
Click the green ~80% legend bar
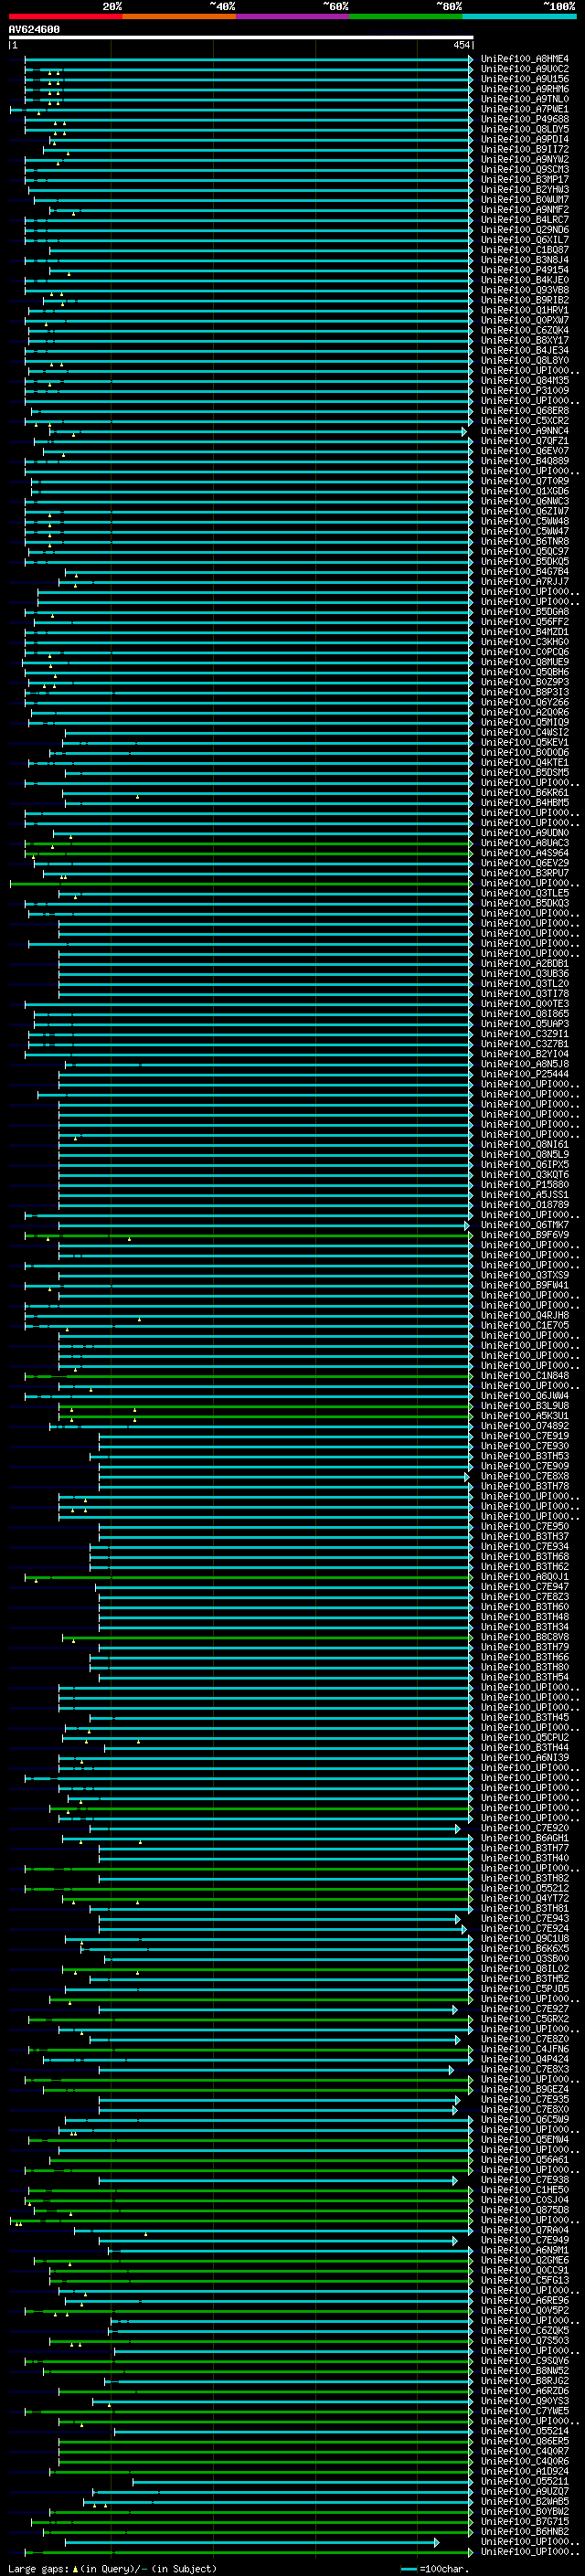(406, 16)
